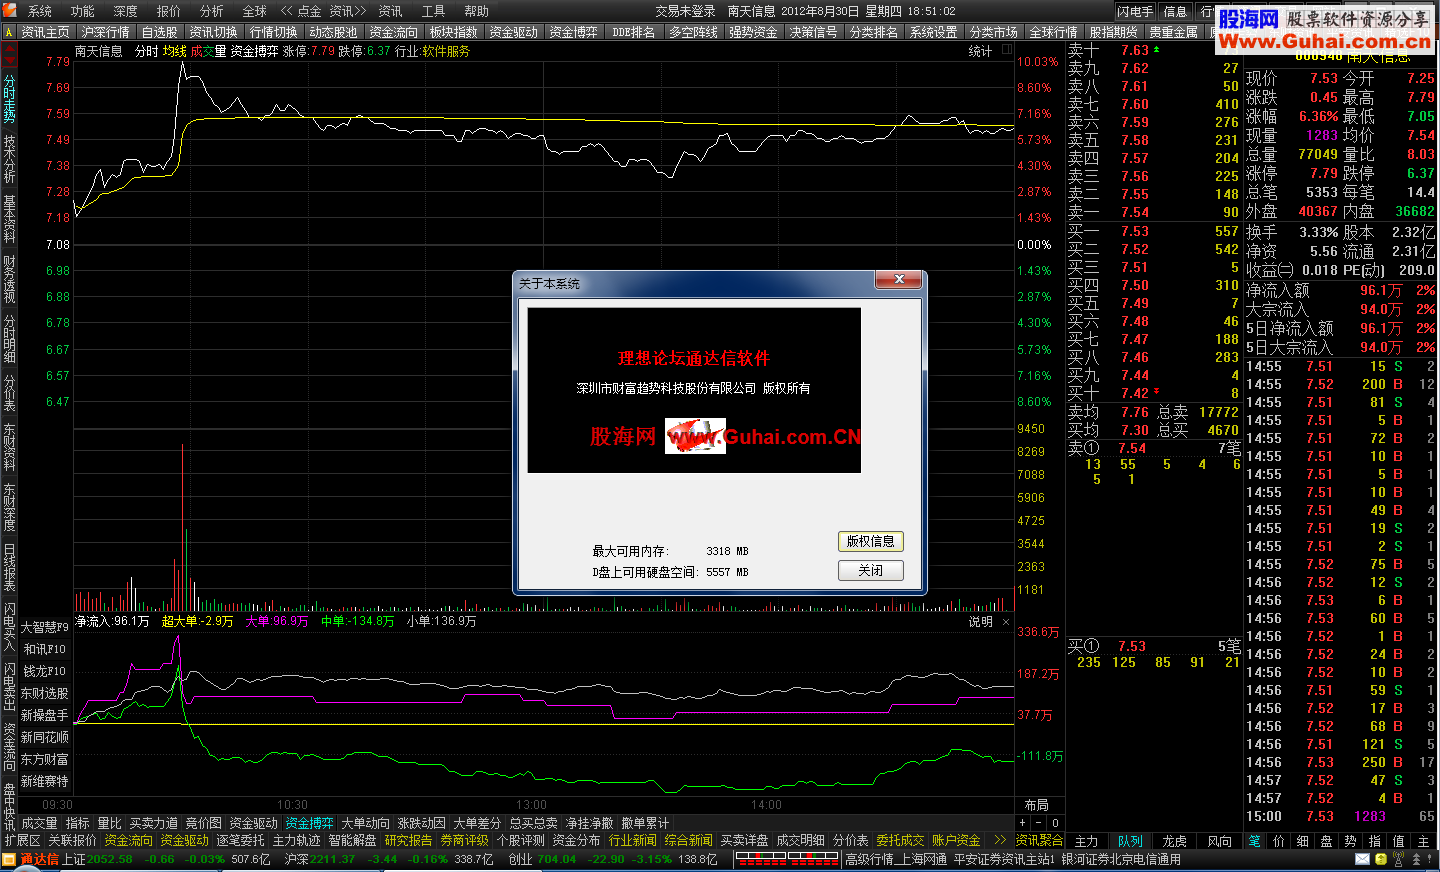Switch to 大单动向 indicator tab

[366, 823]
